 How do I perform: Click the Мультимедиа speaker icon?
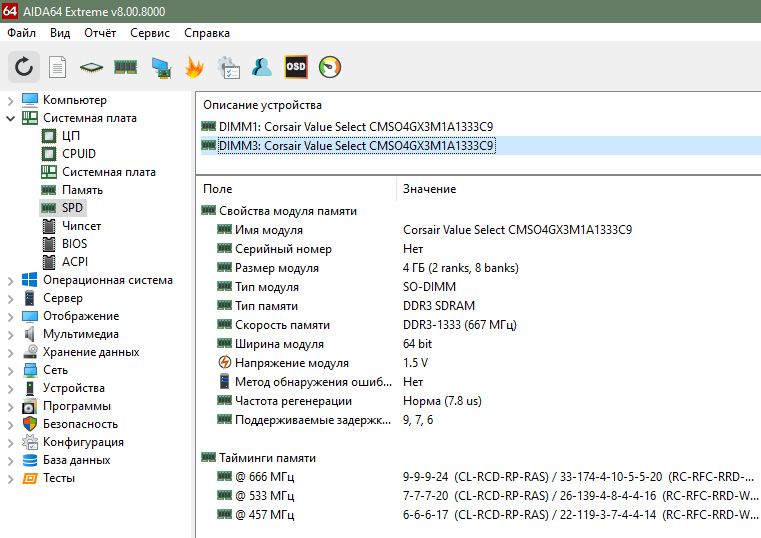point(30,334)
